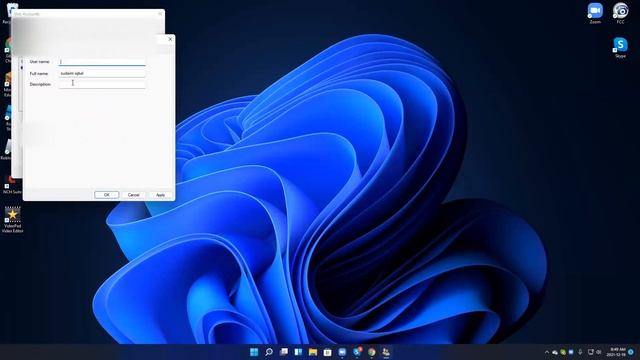Click the User name input field
This screenshot has height=360, width=640.
(102, 62)
